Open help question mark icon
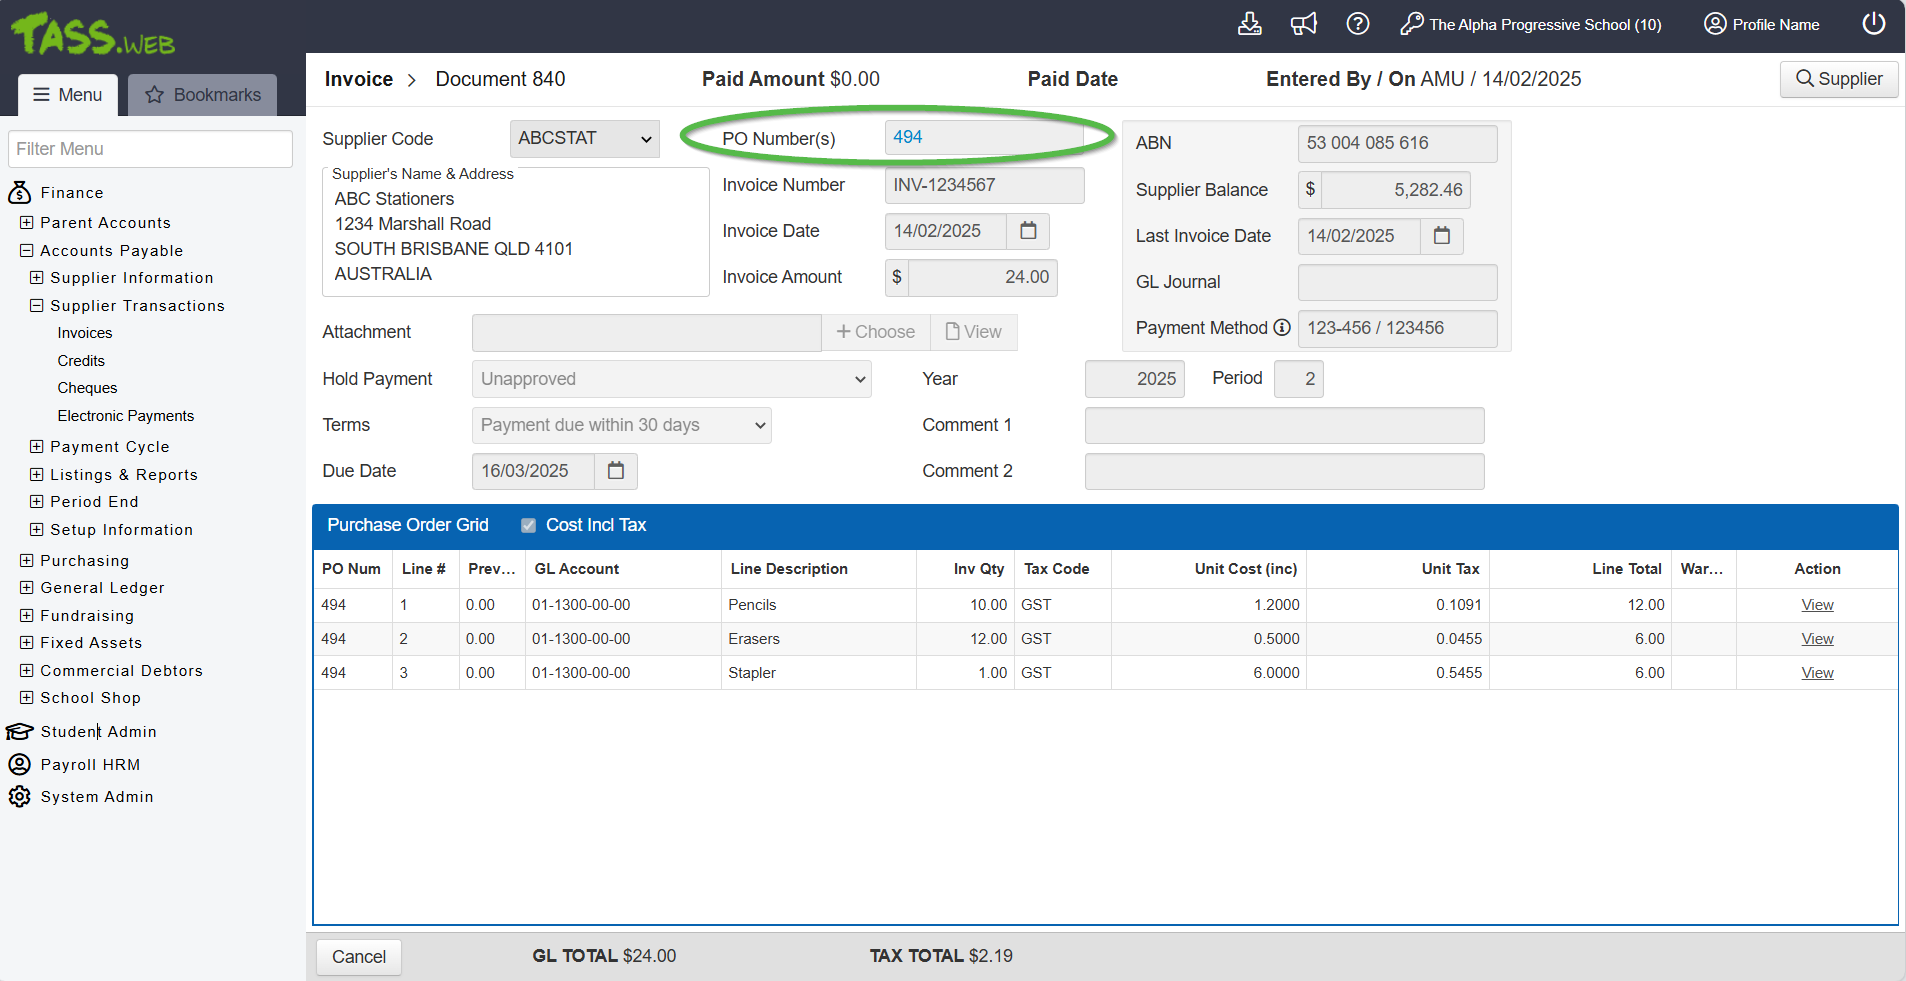Screen dimensions: 1906x981 coord(1357,24)
